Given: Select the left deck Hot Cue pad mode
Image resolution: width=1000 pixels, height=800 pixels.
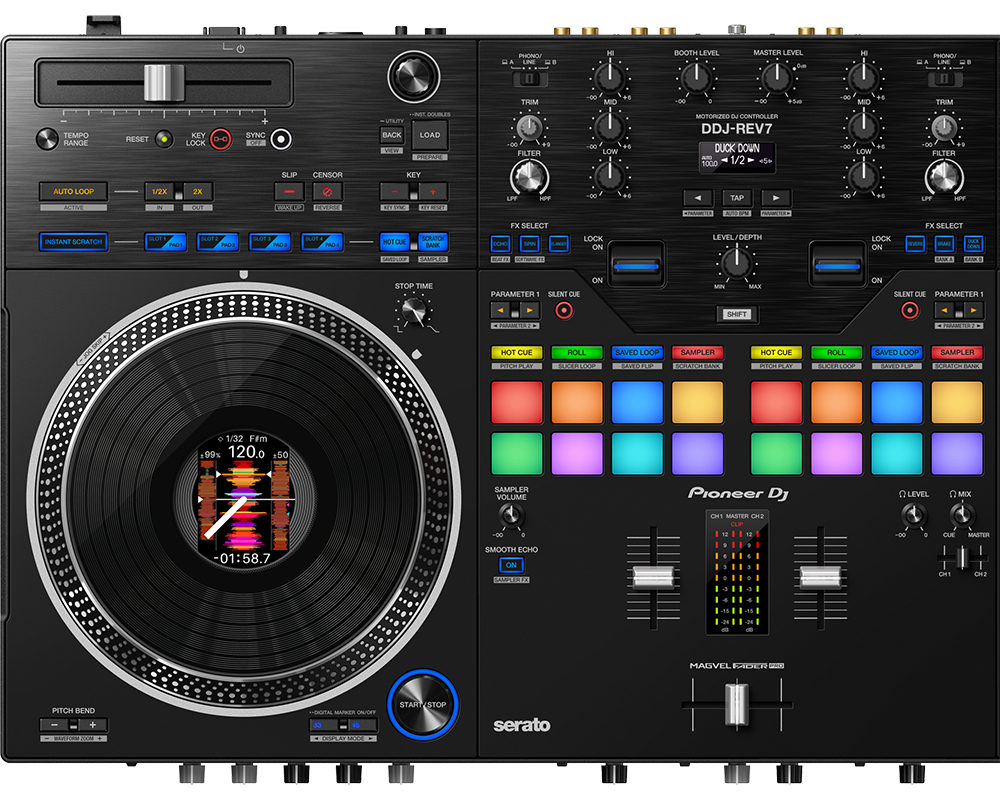Looking at the screenshot, I should point(516,352).
